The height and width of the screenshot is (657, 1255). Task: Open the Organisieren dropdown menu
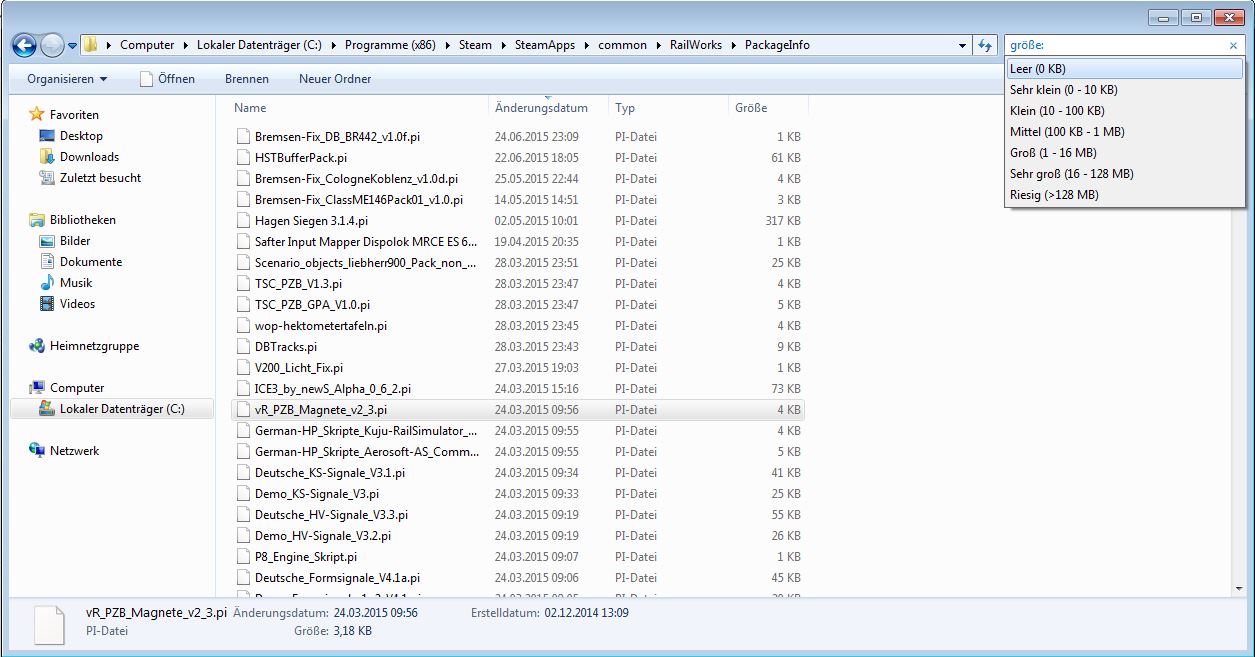point(67,79)
